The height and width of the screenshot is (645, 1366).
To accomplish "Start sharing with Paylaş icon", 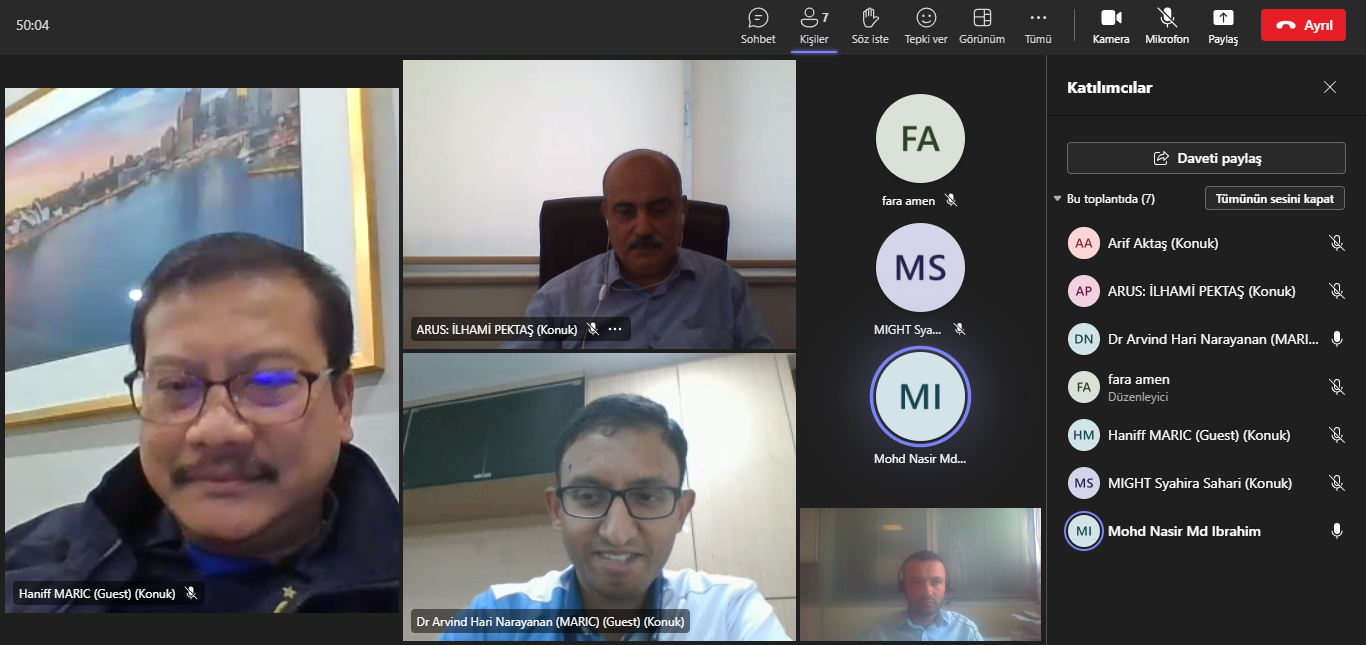I will coord(1223,26).
